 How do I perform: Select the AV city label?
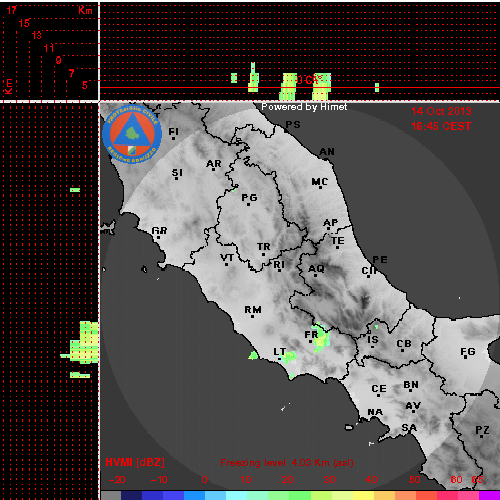click(413, 406)
